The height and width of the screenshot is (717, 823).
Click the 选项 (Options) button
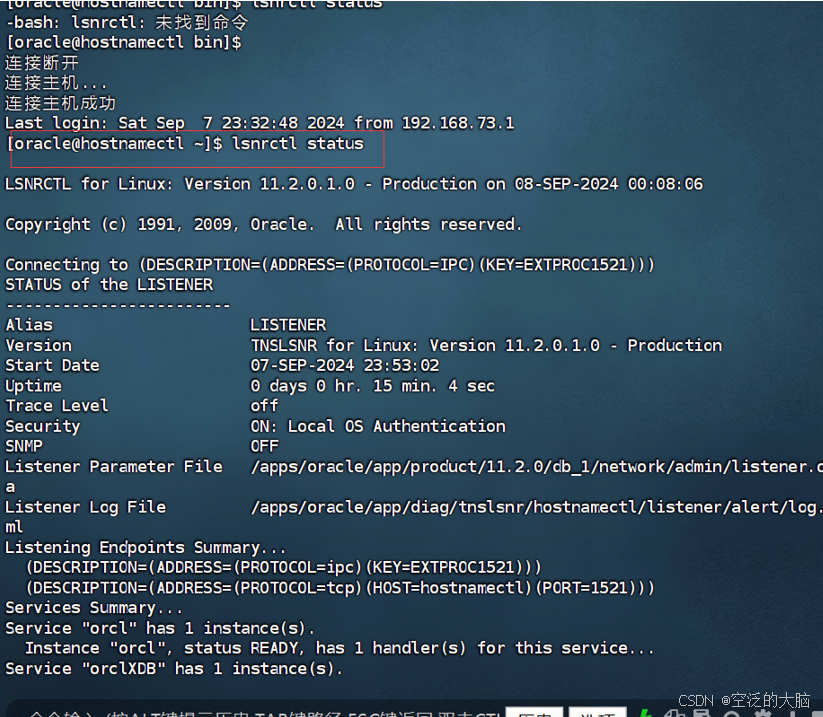coord(597,711)
